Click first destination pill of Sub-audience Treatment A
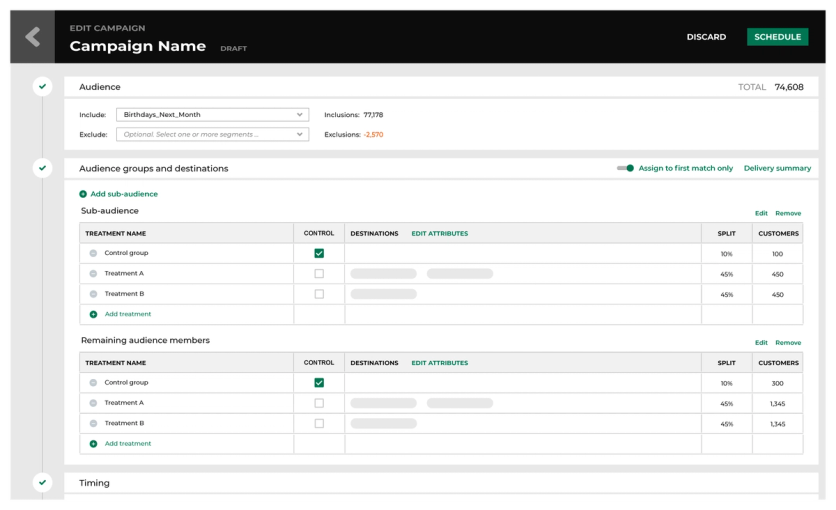The height and width of the screenshot is (510, 836). click(x=383, y=274)
